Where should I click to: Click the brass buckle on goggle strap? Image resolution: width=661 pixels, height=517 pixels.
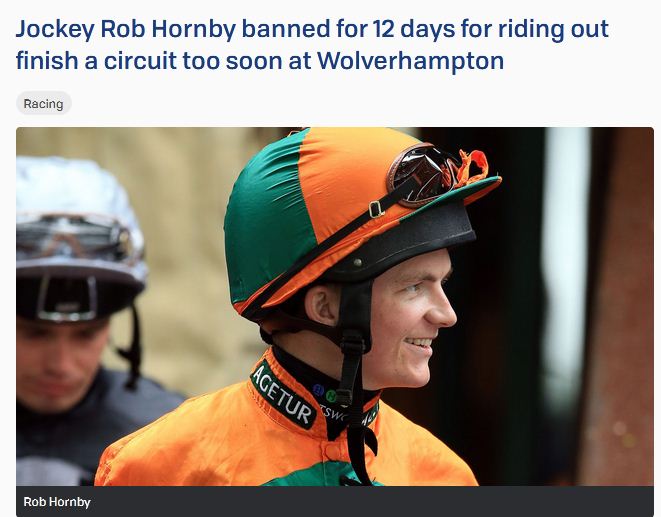(376, 210)
